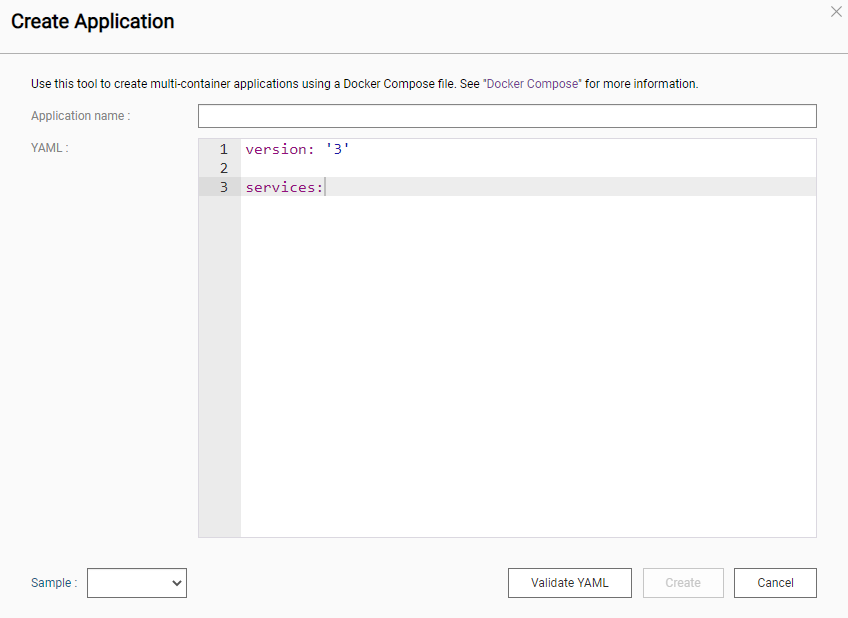Viewport: 848px width, 618px height.
Task: Select line number 1 in the gutter
Action: (223, 149)
